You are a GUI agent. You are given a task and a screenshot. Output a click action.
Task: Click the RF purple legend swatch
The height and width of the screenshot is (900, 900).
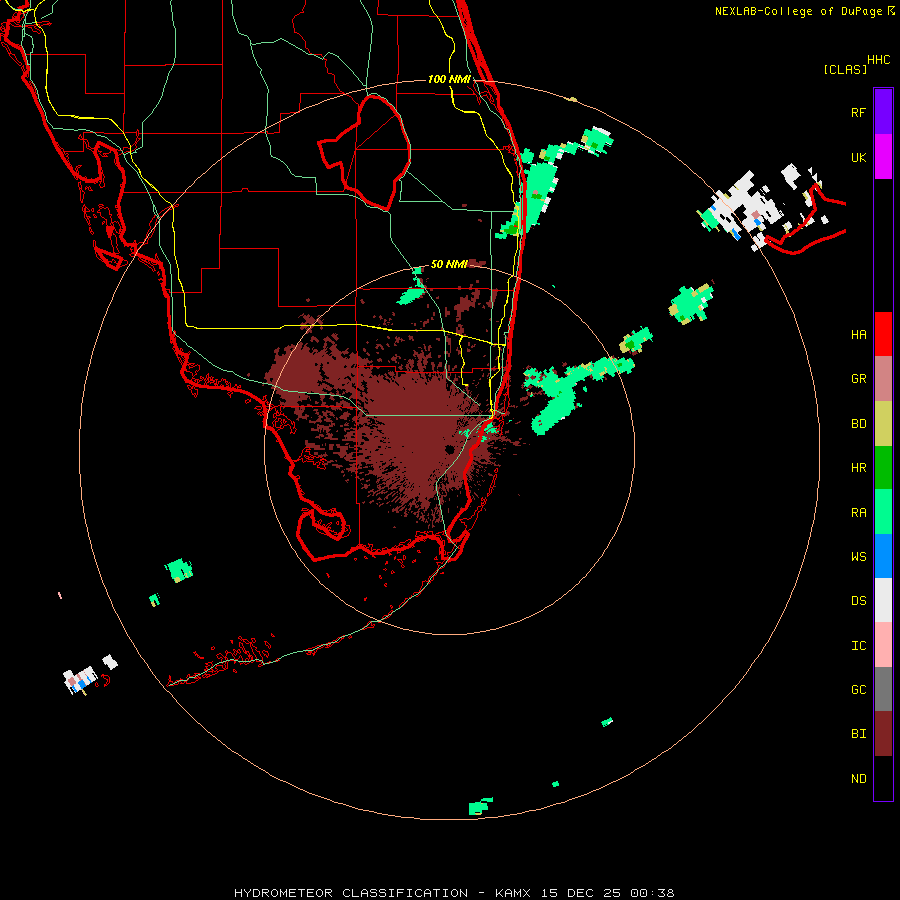coord(883,112)
